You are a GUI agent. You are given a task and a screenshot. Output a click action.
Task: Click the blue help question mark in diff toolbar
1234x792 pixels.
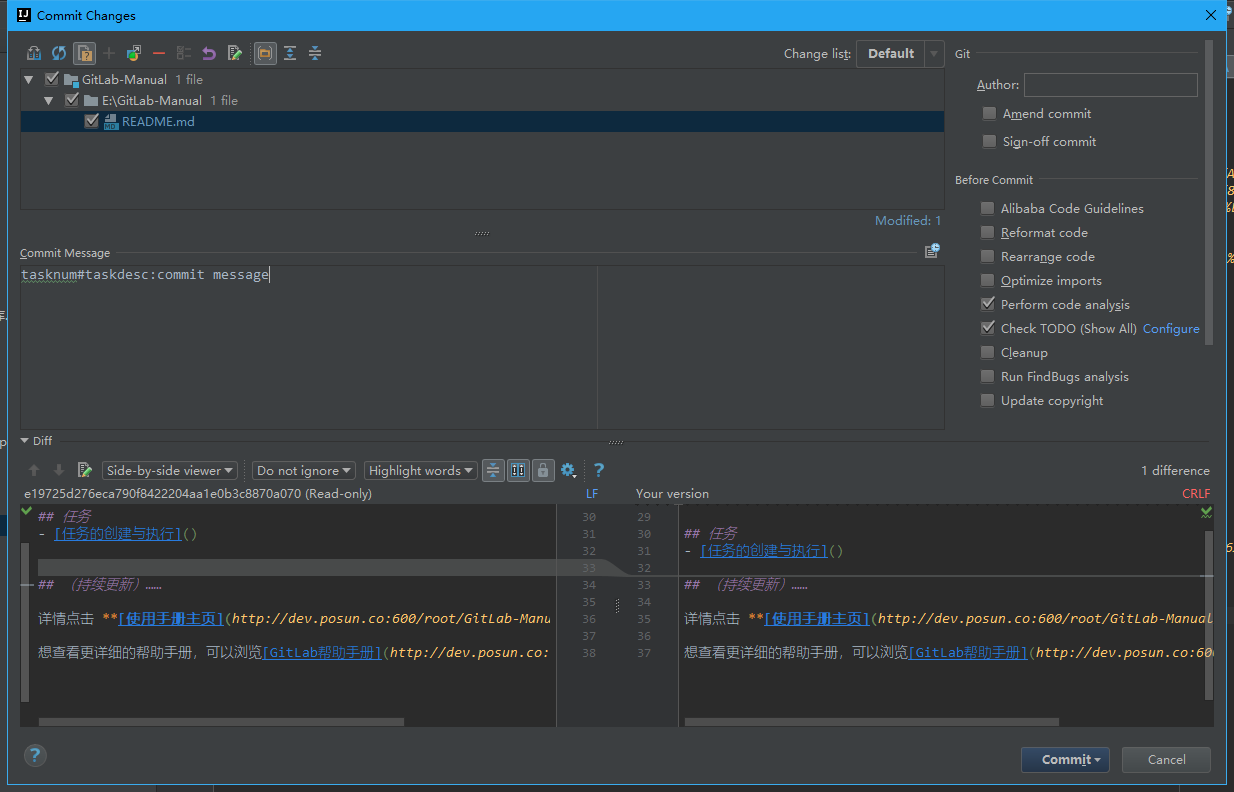[599, 470]
